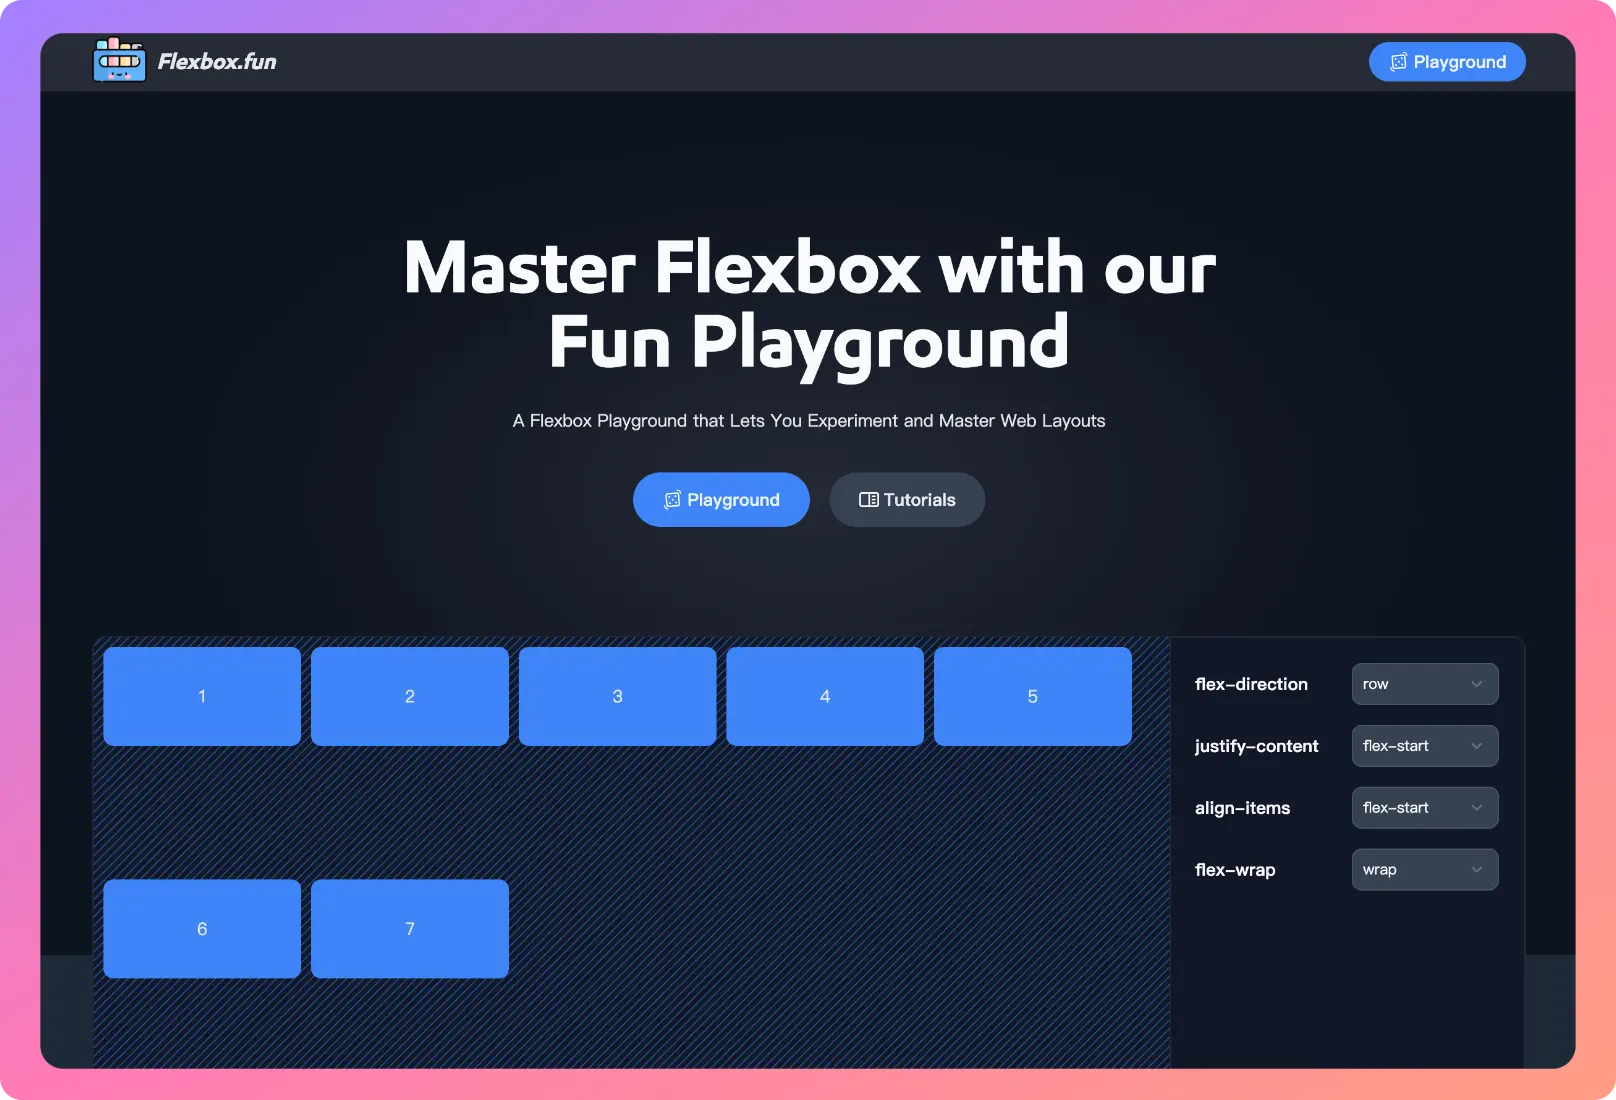Open the flex-wrap dropdown set to wrap

coord(1424,870)
